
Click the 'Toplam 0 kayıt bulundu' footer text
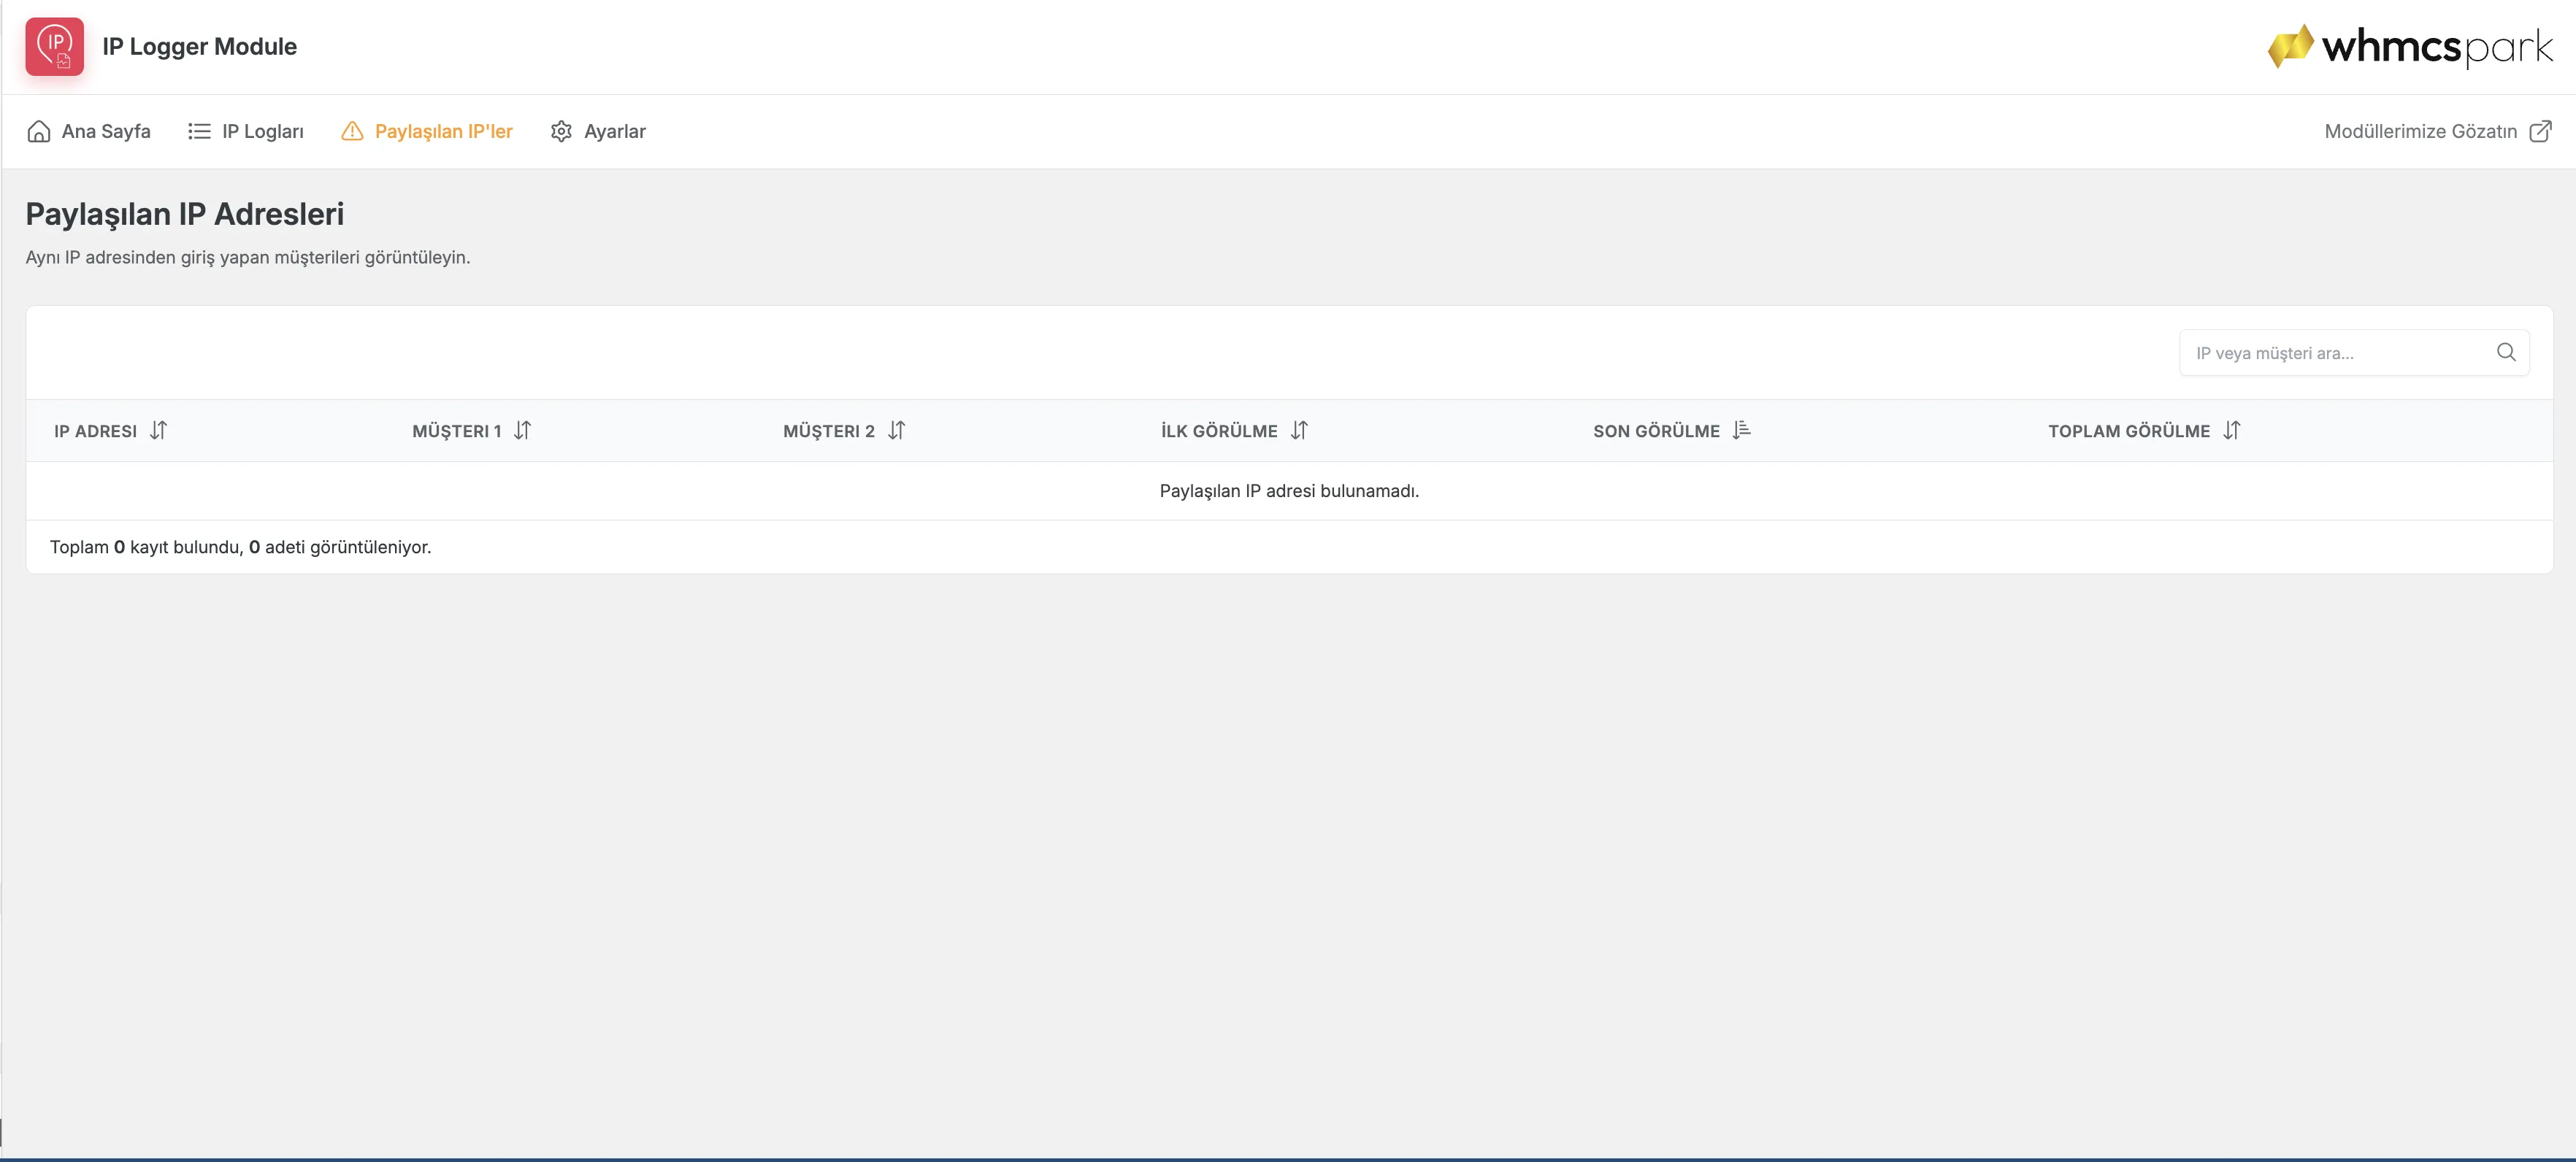241,547
